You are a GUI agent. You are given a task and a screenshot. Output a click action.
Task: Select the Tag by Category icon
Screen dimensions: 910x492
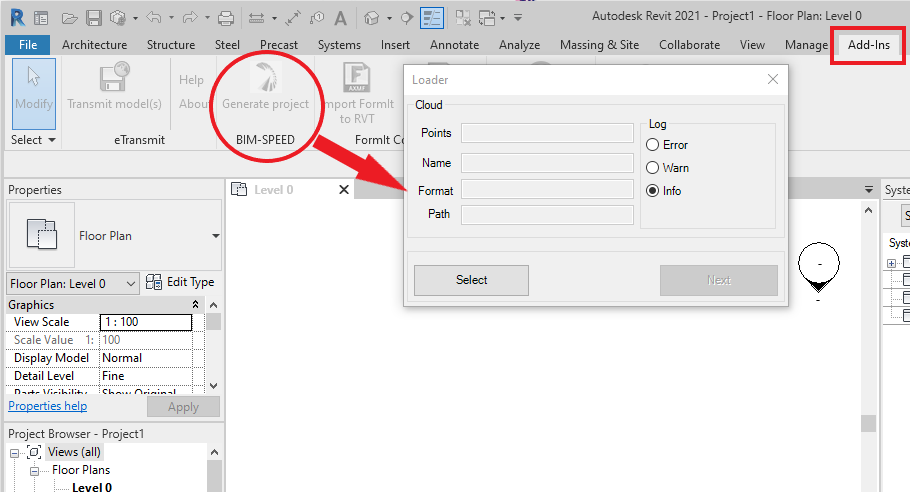pyautogui.click(x=317, y=19)
